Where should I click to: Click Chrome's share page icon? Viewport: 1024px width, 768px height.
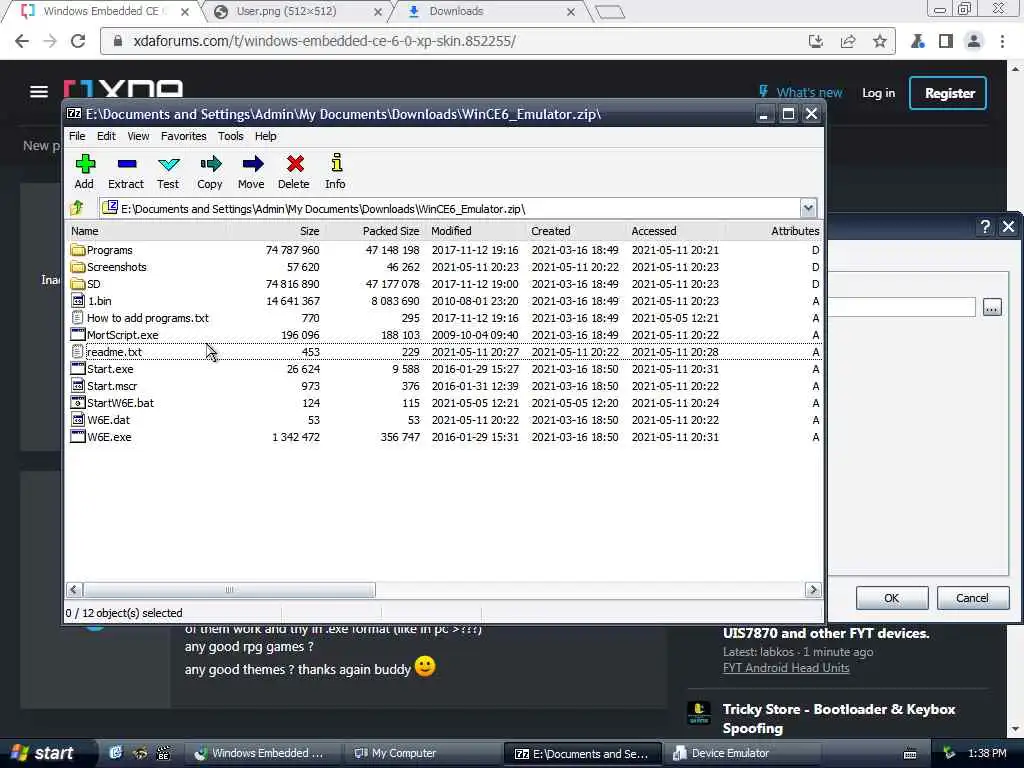848,41
